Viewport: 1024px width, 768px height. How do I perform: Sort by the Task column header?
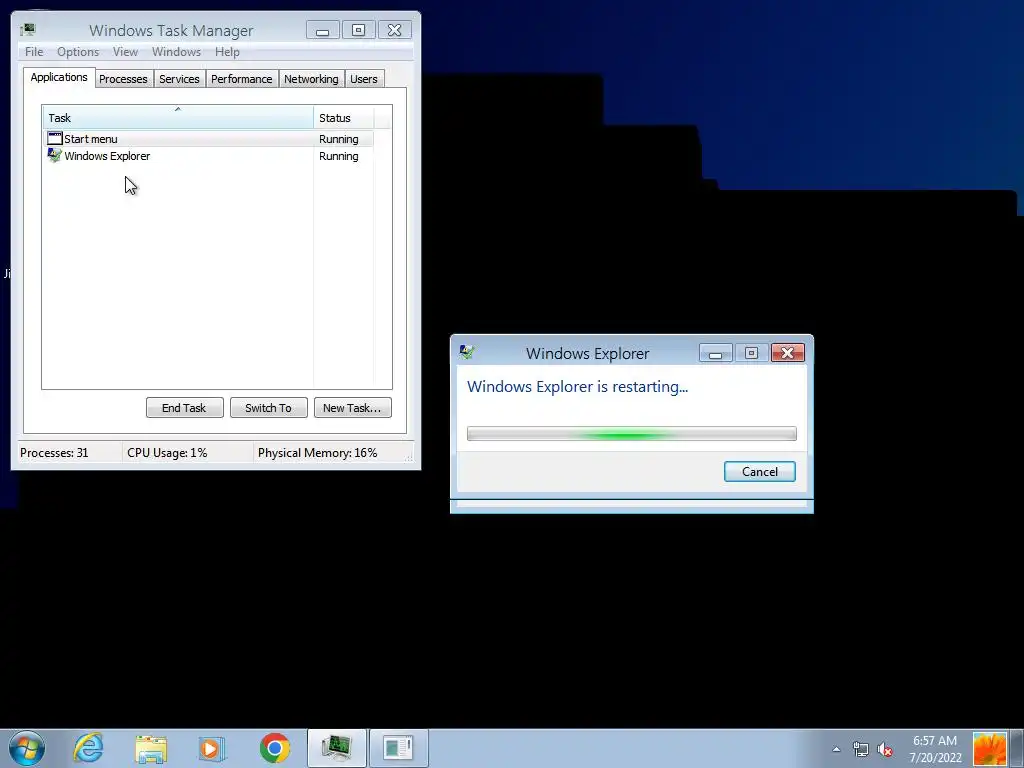click(x=178, y=118)
